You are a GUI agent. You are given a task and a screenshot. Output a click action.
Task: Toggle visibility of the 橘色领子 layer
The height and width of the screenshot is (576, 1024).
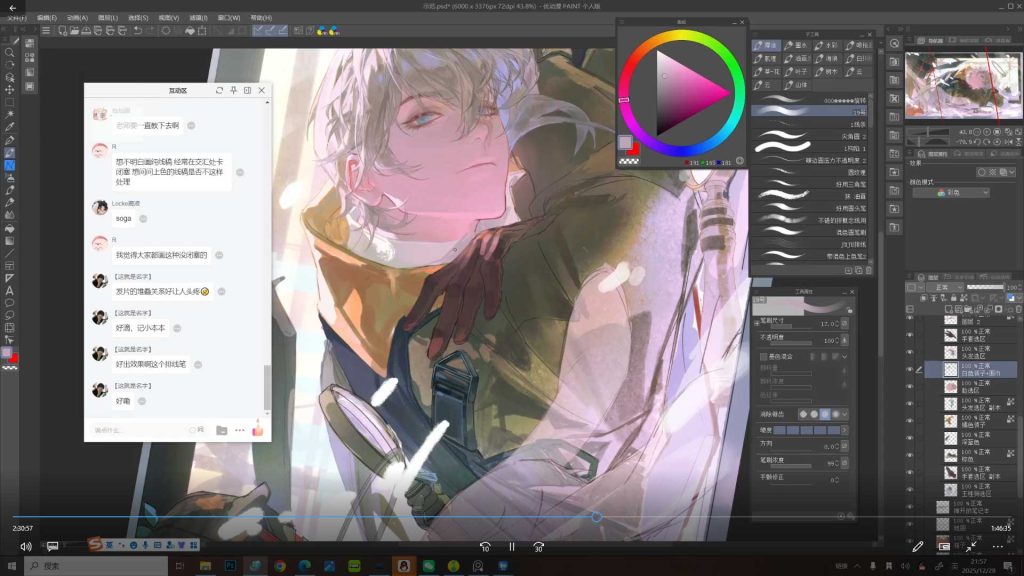[x=910, y=421]
